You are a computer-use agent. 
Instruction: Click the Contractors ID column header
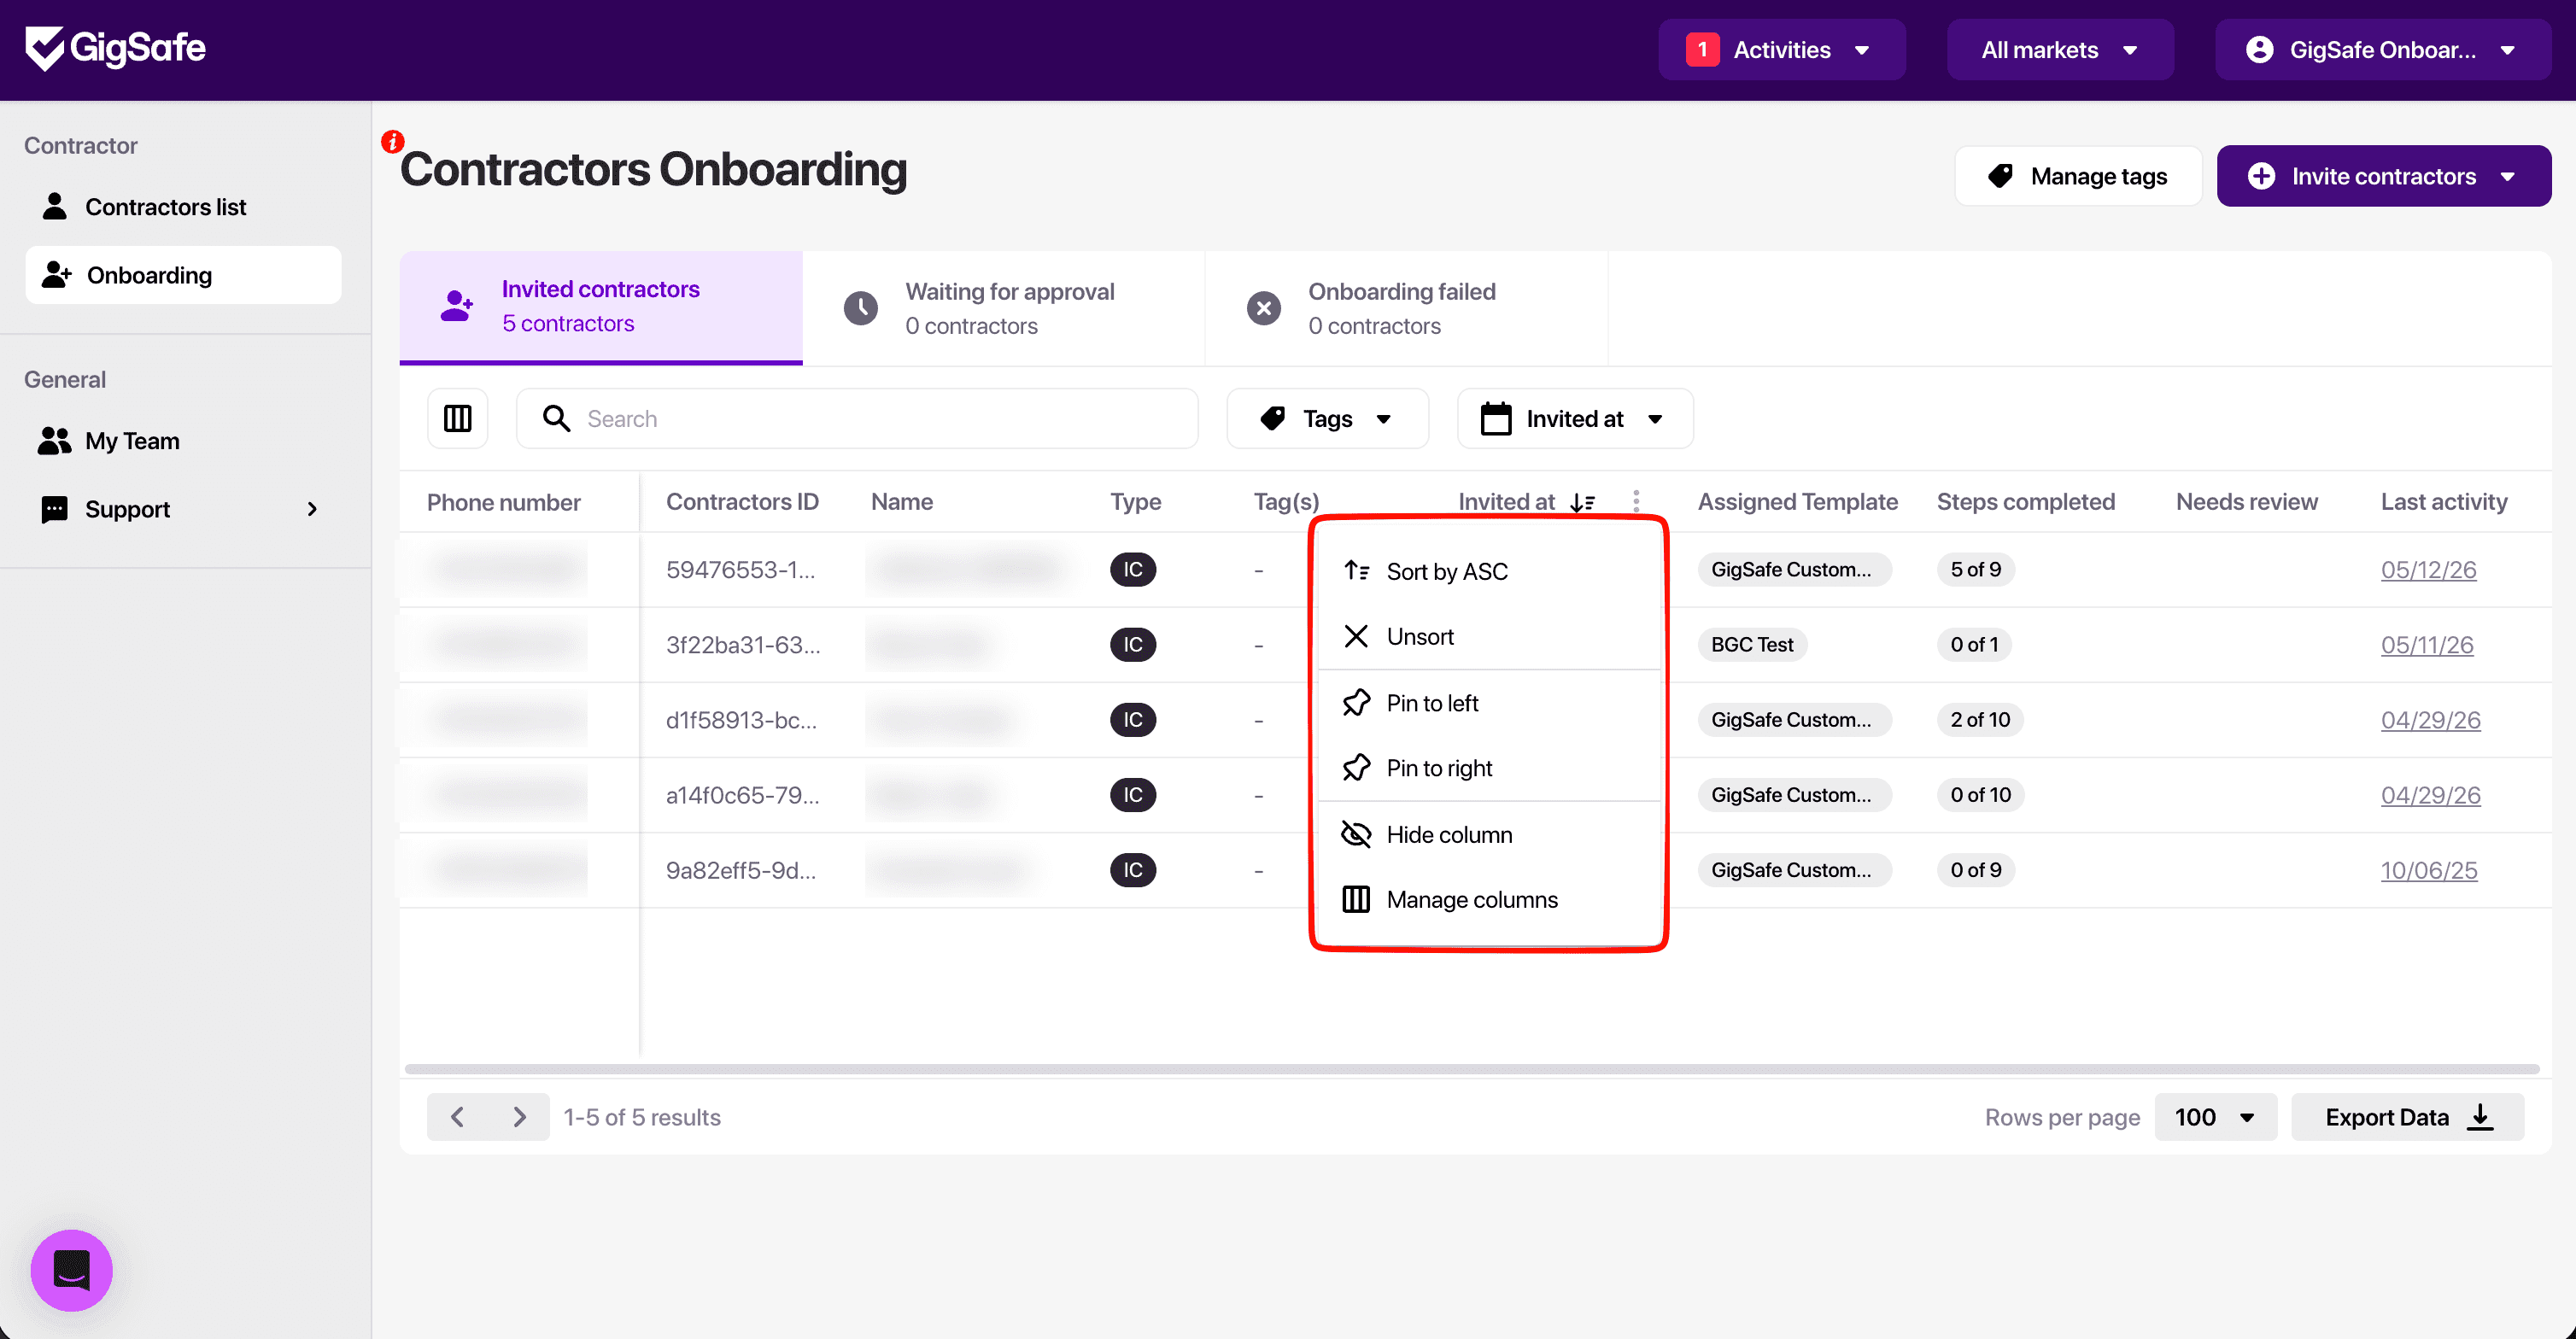(742, 502)
